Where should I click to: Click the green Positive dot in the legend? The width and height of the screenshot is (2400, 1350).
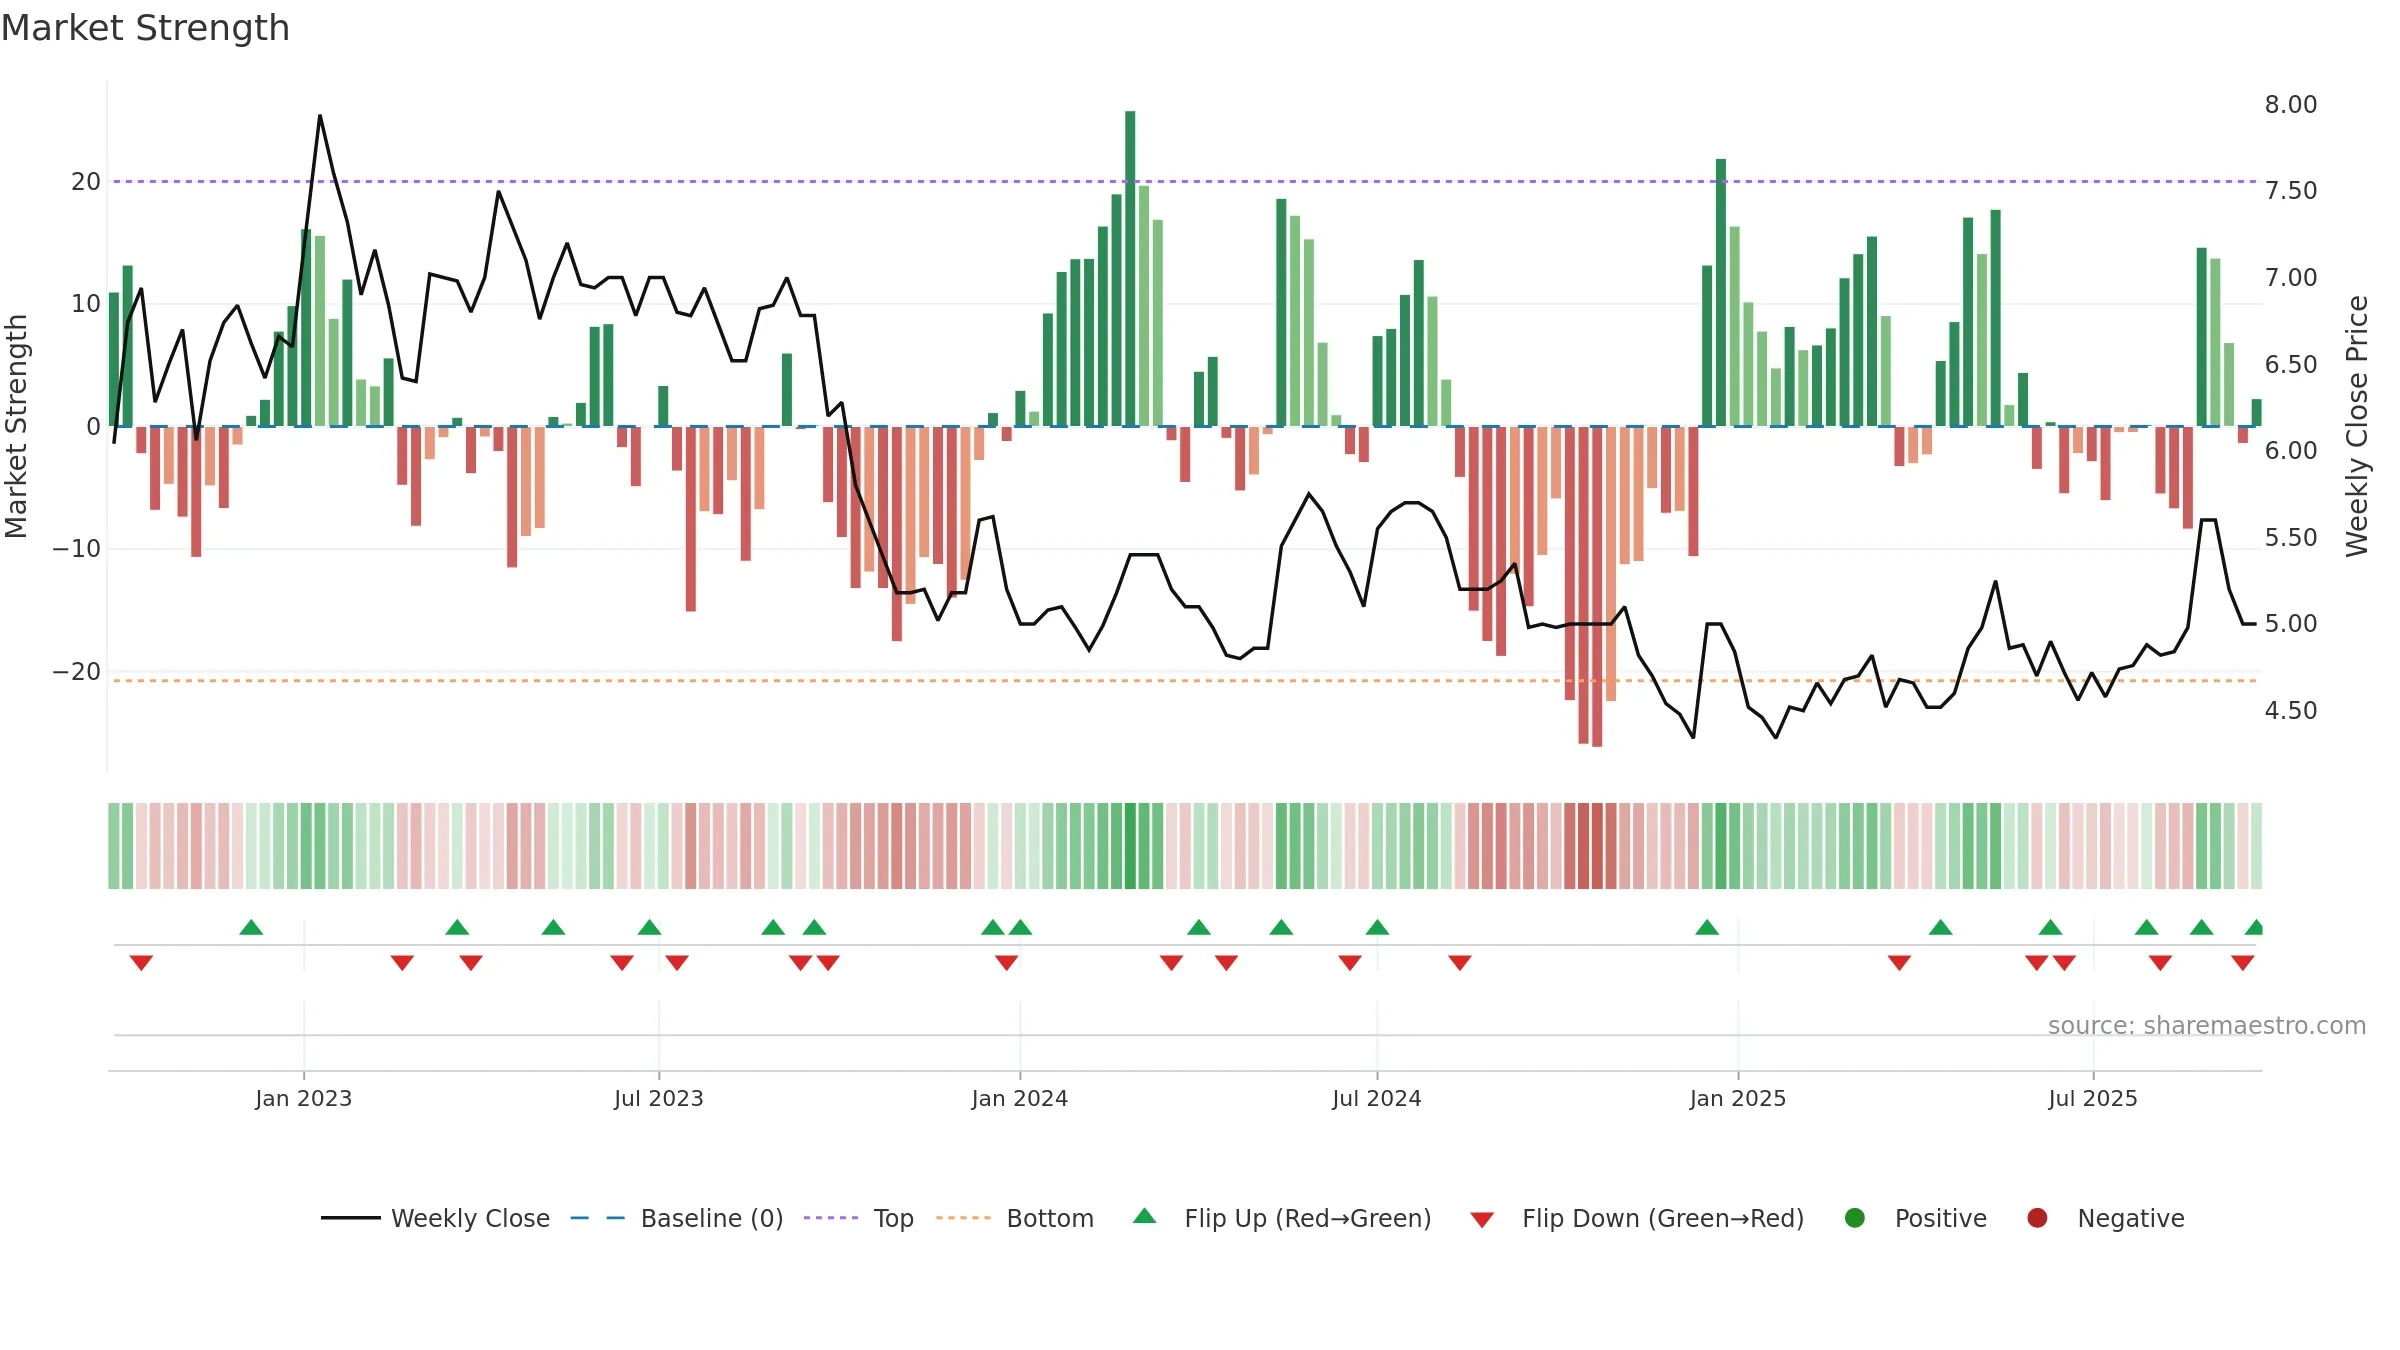coord(1855,1218)
